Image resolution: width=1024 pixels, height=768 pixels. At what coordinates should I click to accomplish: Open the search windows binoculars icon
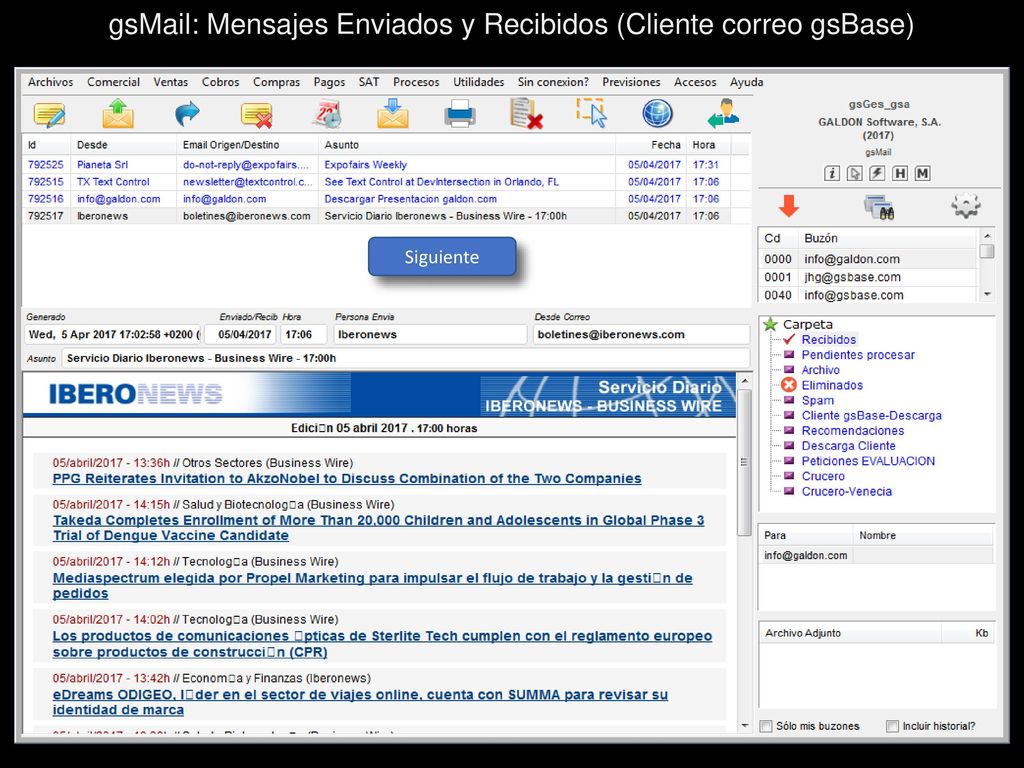[879, 208]
